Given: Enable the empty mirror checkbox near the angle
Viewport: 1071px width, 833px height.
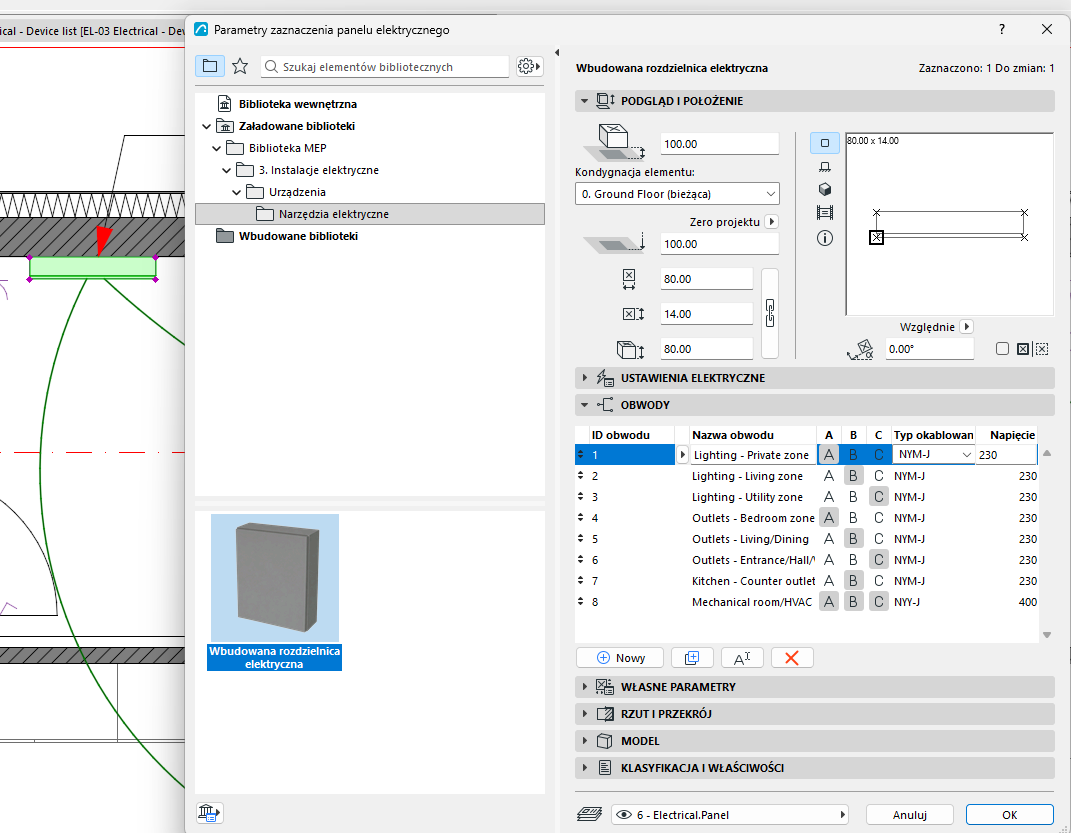Looking at the screenshot, I should pos(1002,349).
